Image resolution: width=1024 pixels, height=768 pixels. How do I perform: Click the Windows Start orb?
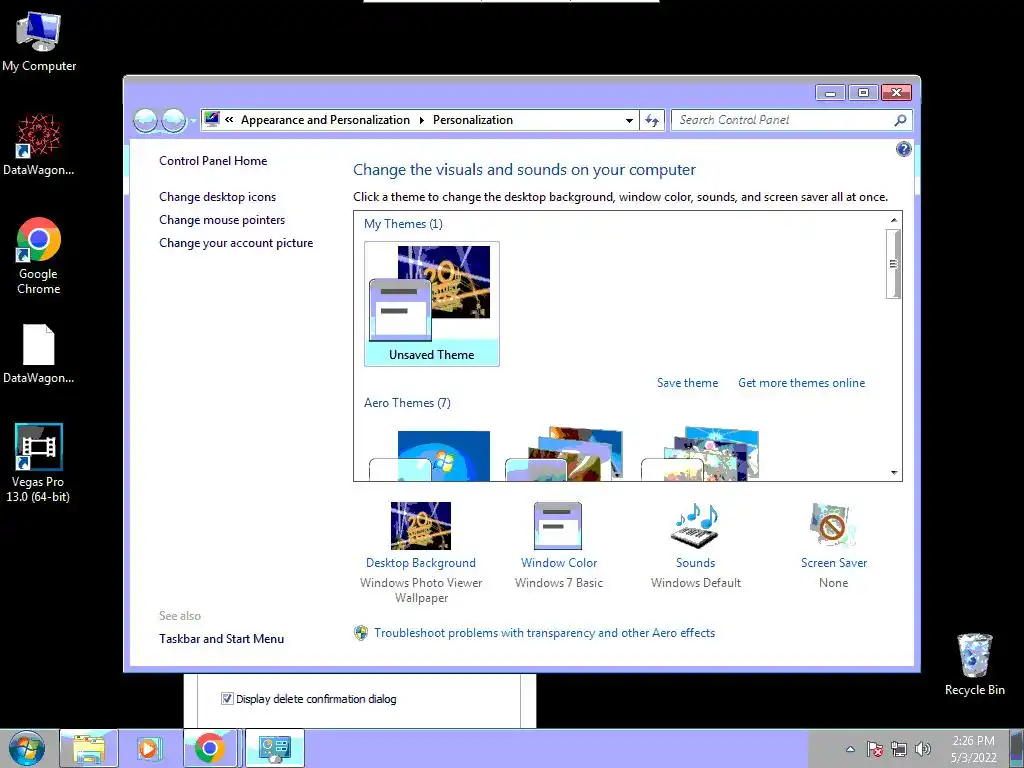[27, 748]
